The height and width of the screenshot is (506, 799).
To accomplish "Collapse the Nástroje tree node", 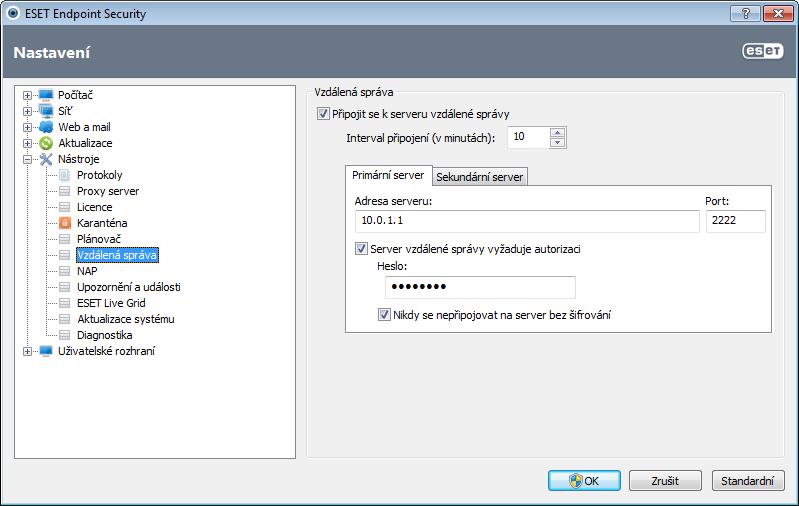I will [x=28, y=159].
